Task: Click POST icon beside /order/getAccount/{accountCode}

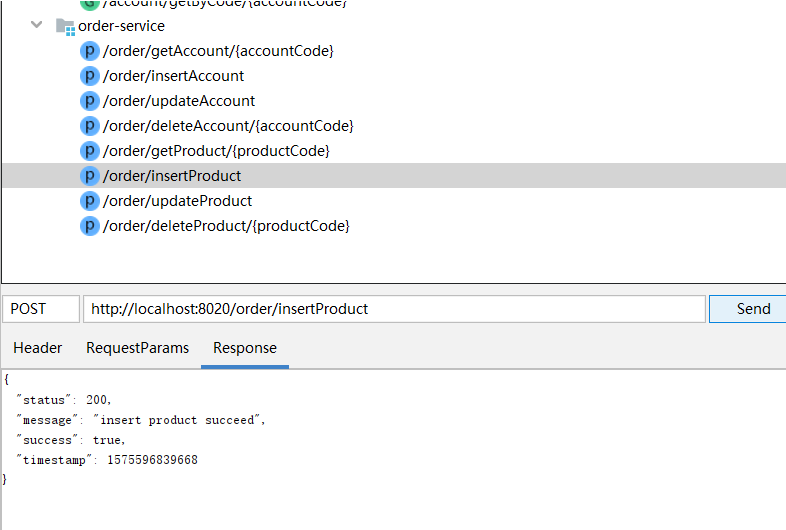Action: click(x=90, y=51)
